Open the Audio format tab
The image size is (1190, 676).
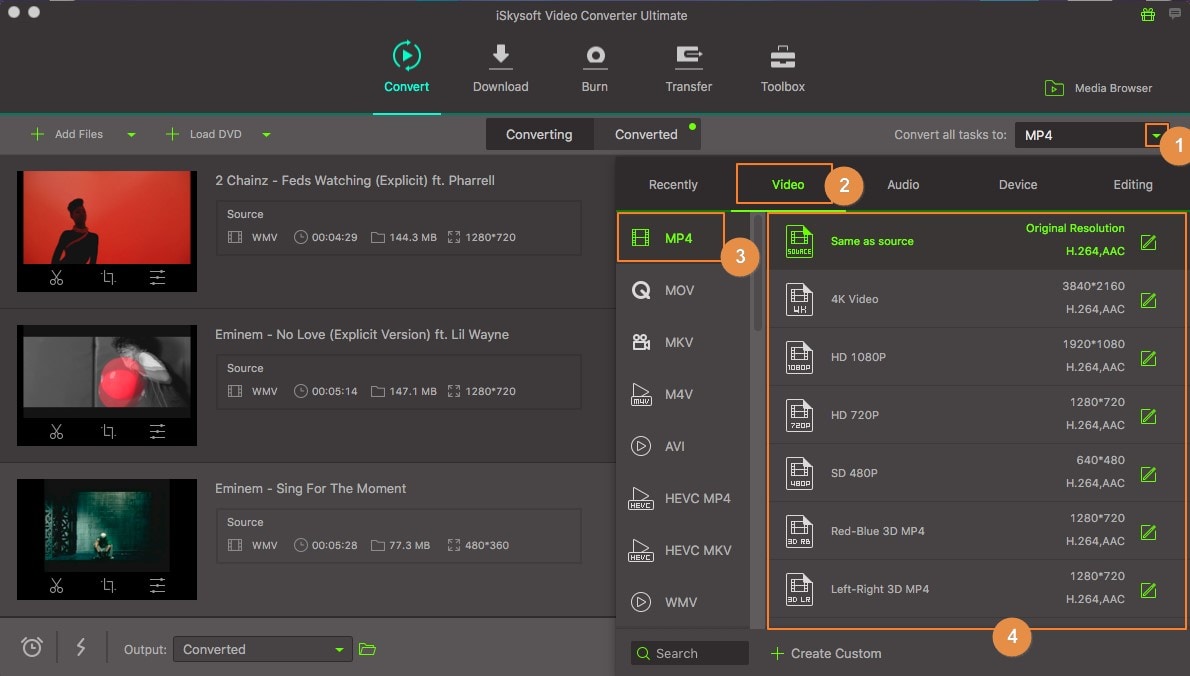tap(903, 184)
